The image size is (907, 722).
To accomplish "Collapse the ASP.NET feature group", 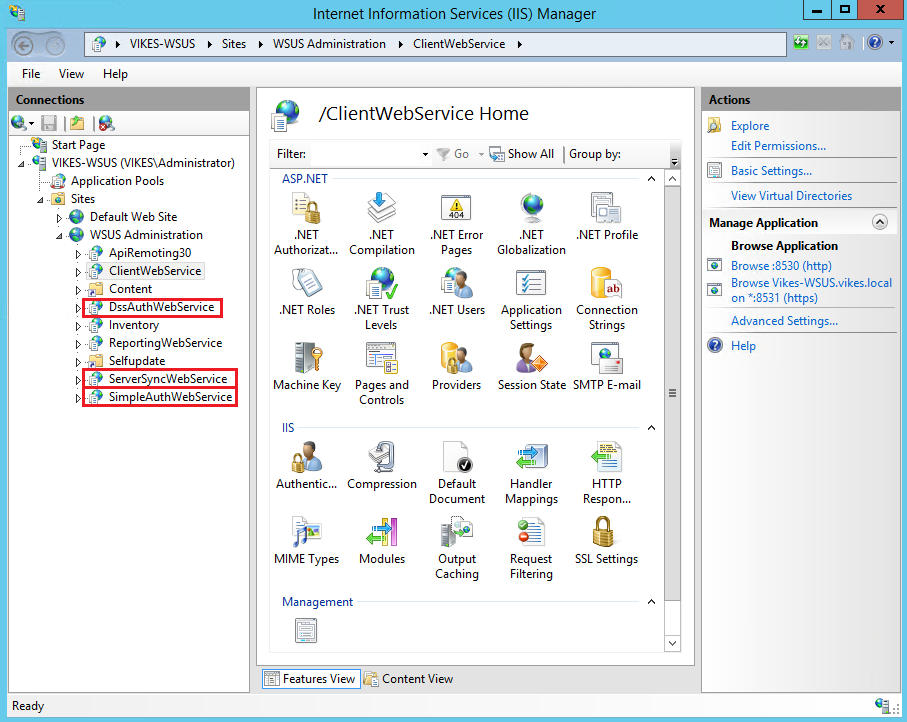I will click(651, 179).
